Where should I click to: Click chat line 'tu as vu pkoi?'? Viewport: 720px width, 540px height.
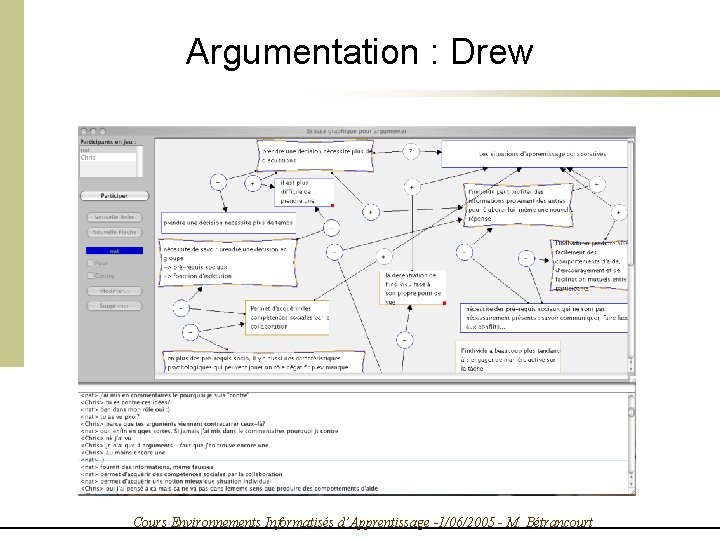tap(110, 417)
